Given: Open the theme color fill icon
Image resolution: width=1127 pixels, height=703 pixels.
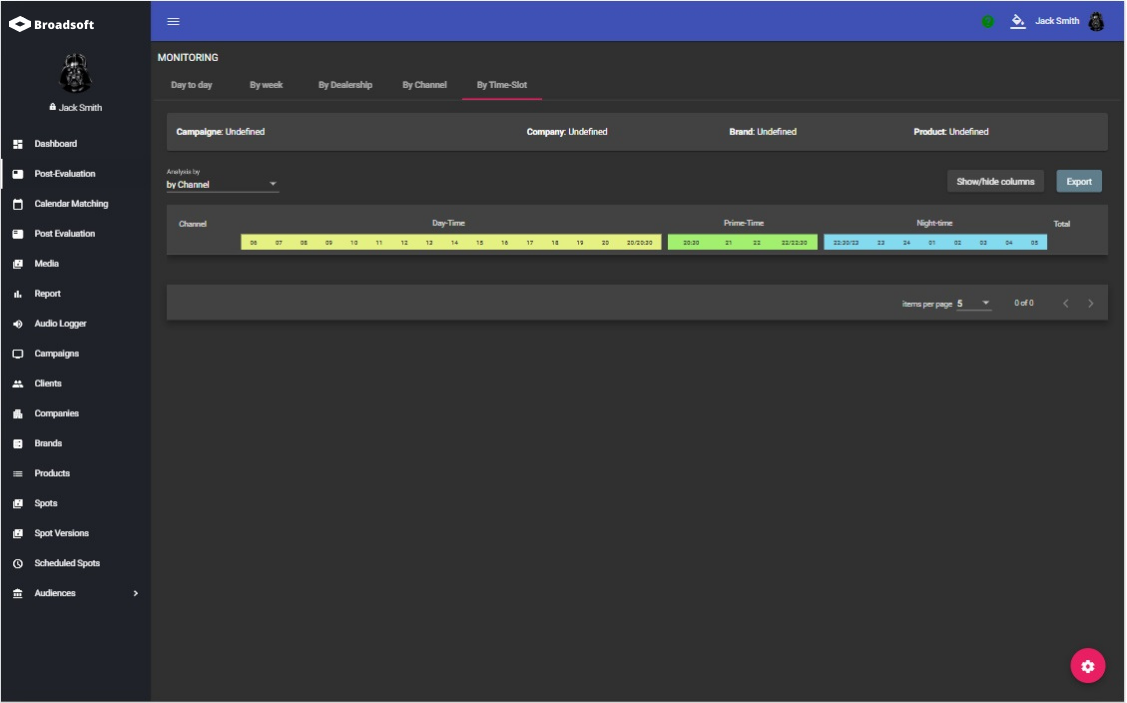Looking at the screenshot, I should 1018,21.
